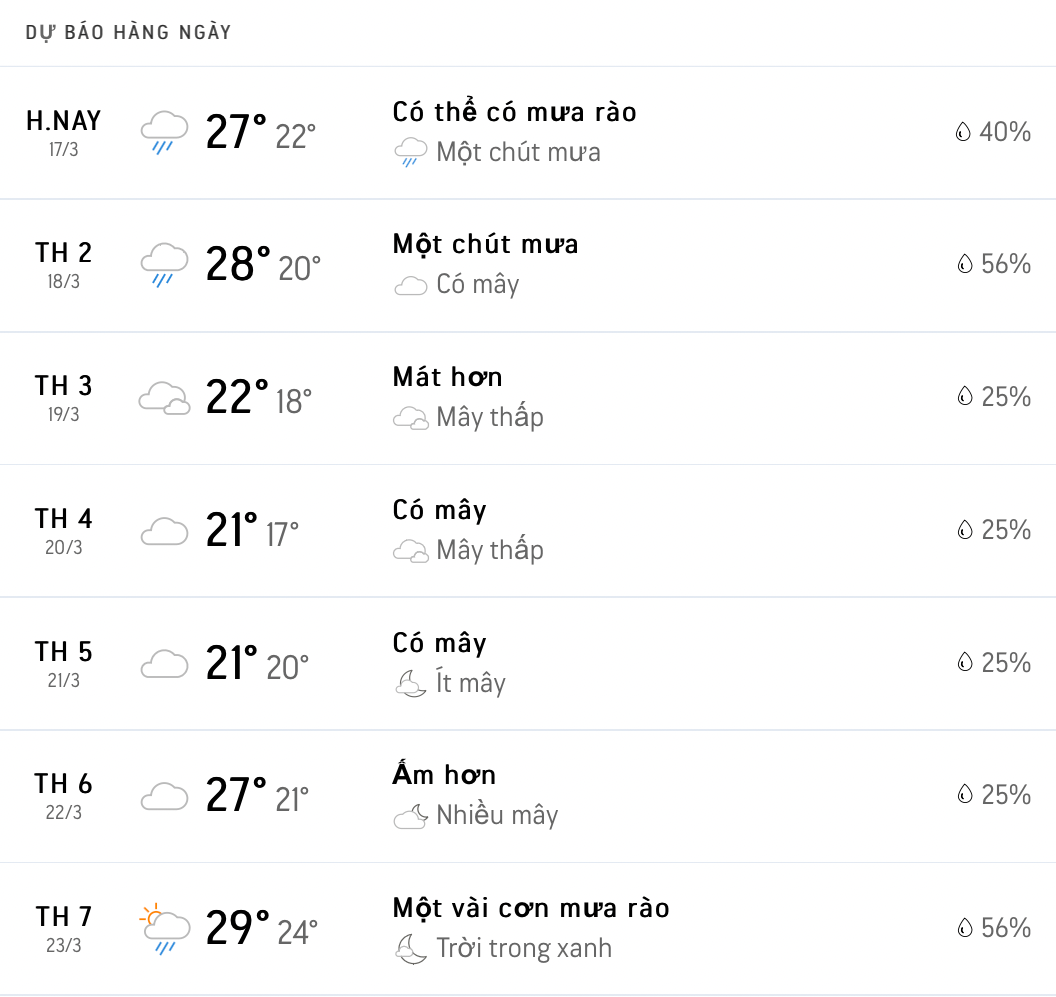Click the TH 3 low clouds icon
This screenshot has width=1056, height=997.
(164, 397)
